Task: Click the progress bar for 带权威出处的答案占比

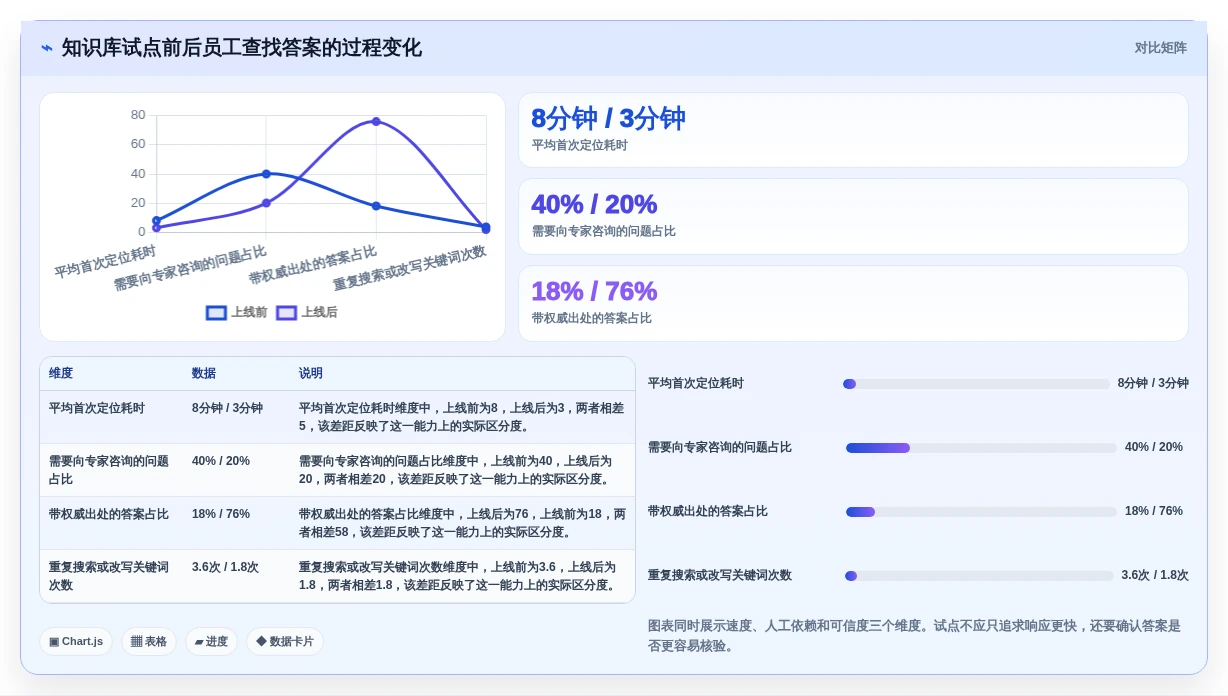Action: point(981,512)
